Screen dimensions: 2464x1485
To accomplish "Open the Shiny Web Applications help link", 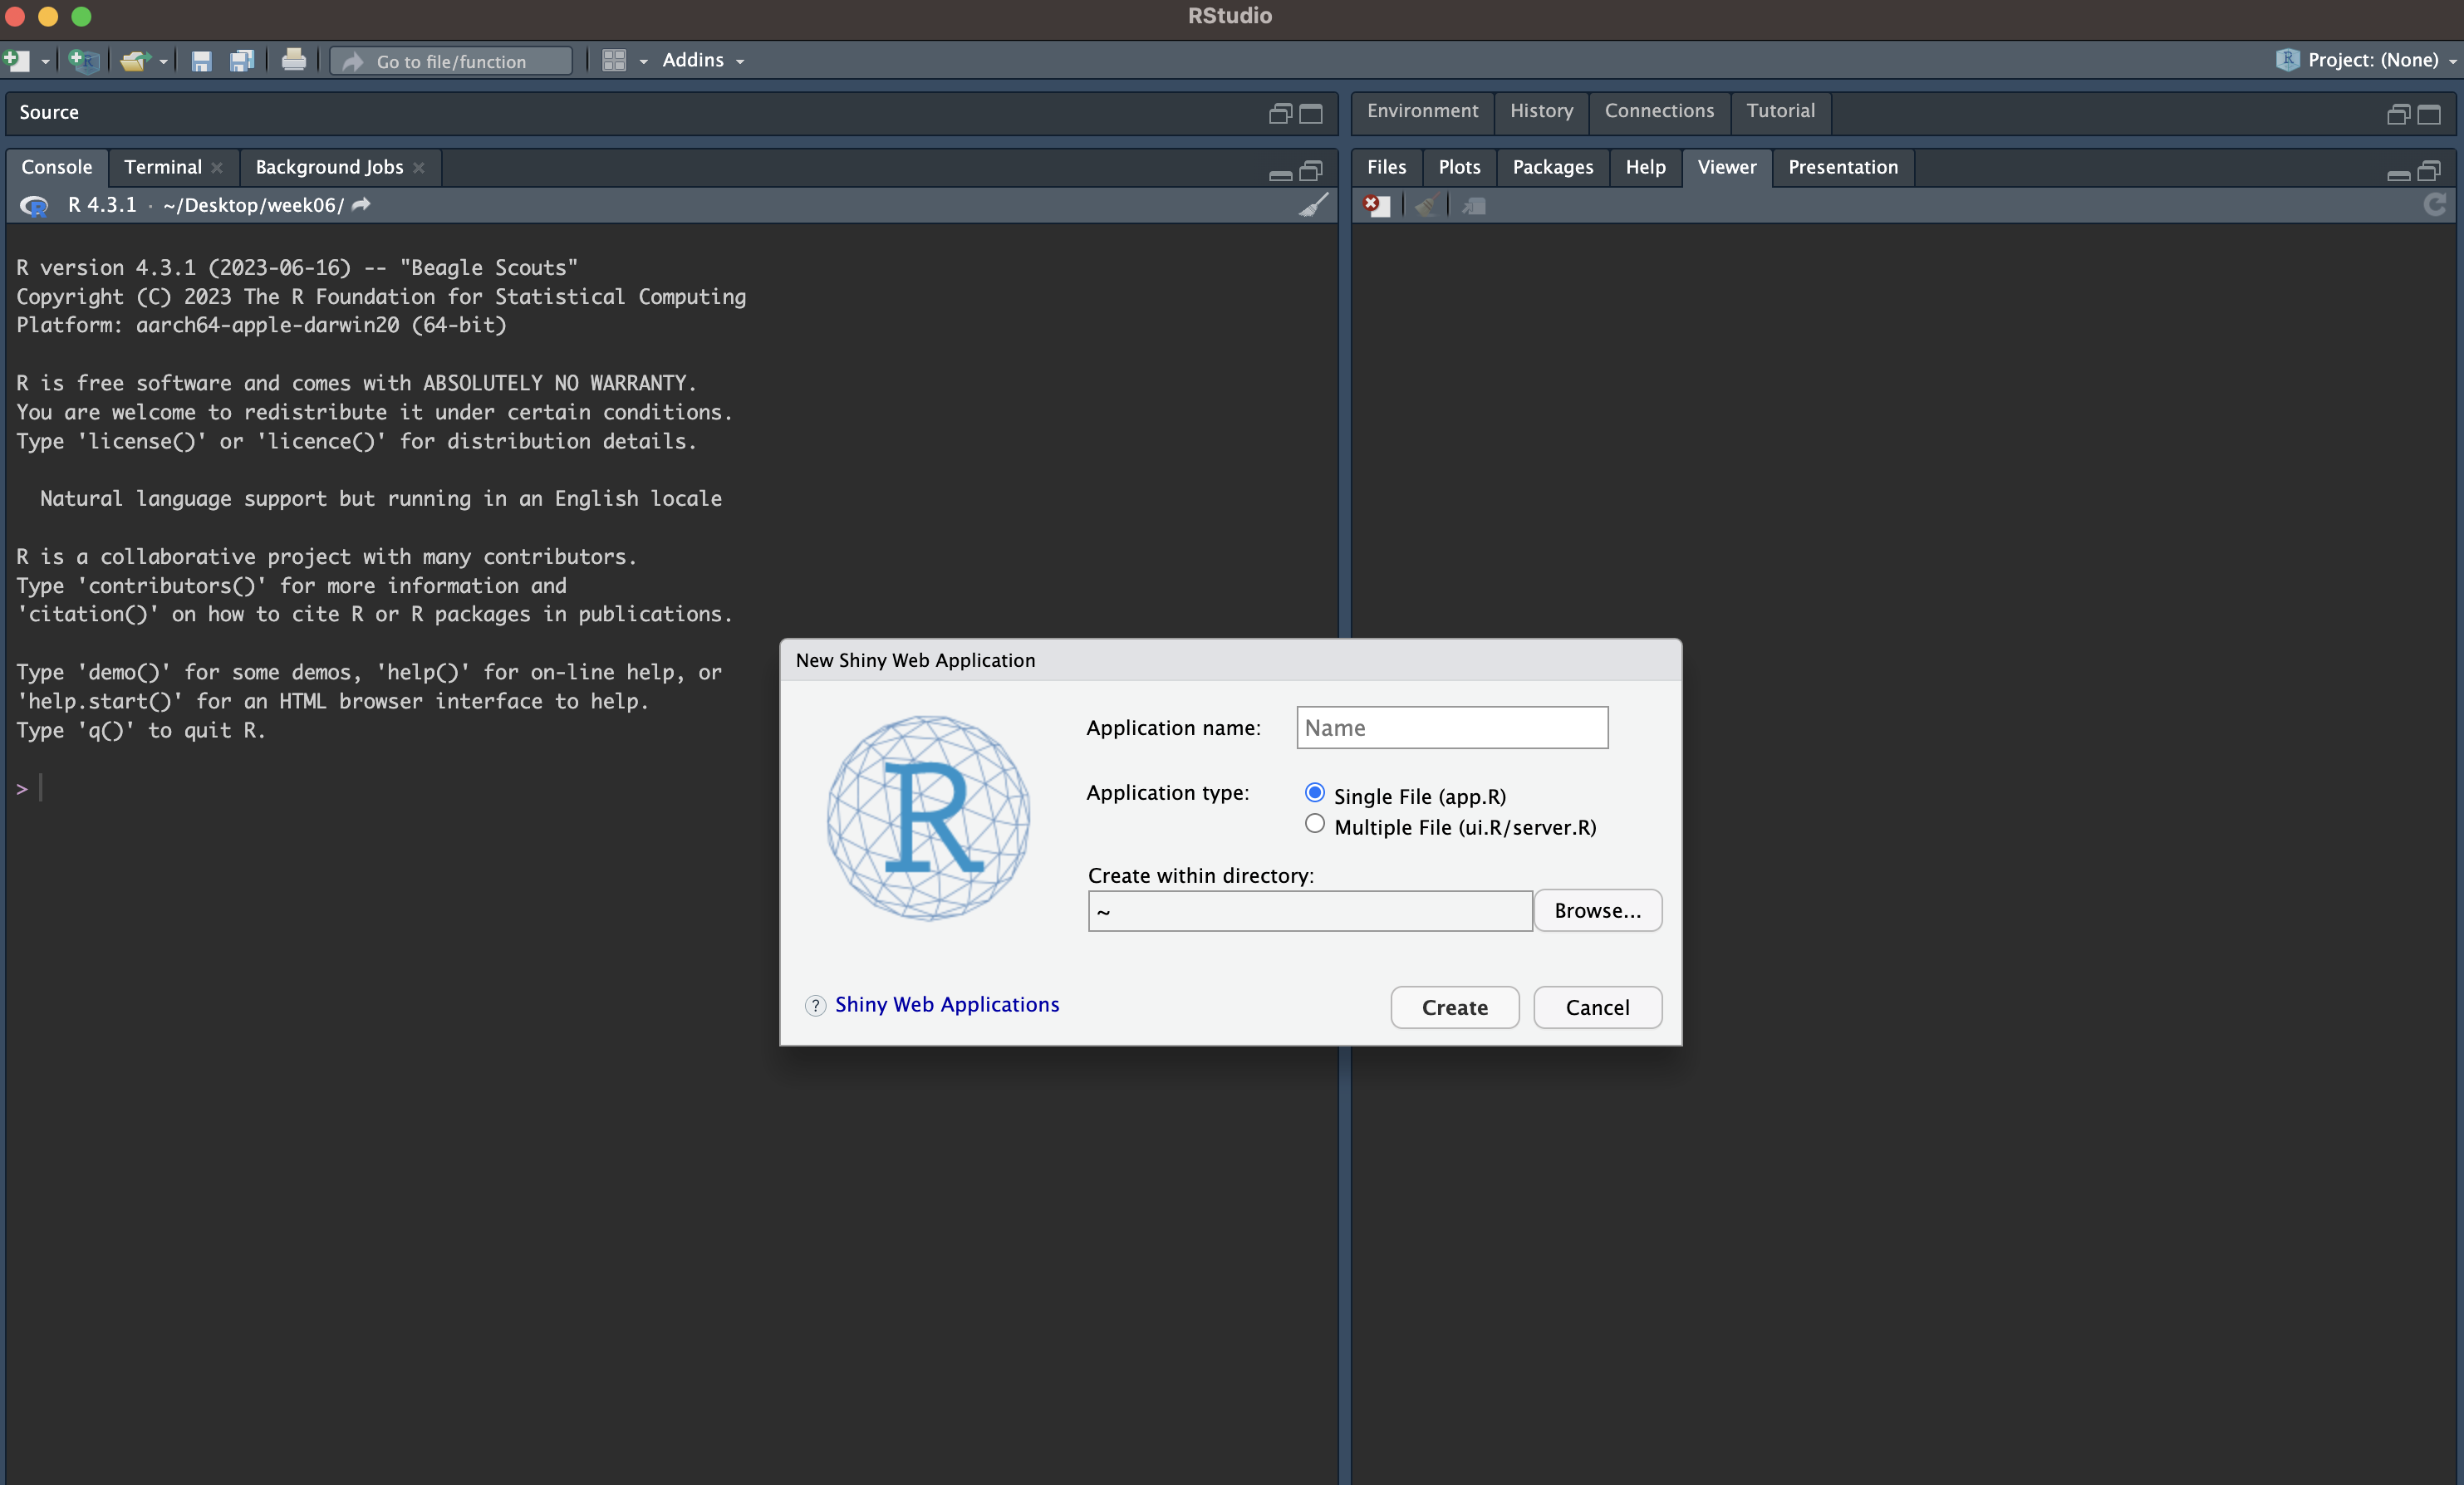I will (947, 1005).
